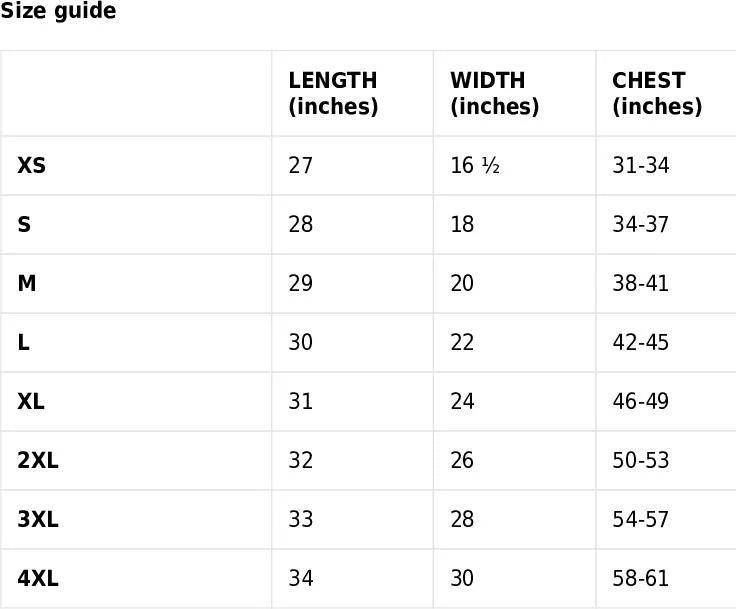Viewport: 736px width, 609px height.
Task: Select the CHEST (inches) column header
Action: click(x=657, y=93)
